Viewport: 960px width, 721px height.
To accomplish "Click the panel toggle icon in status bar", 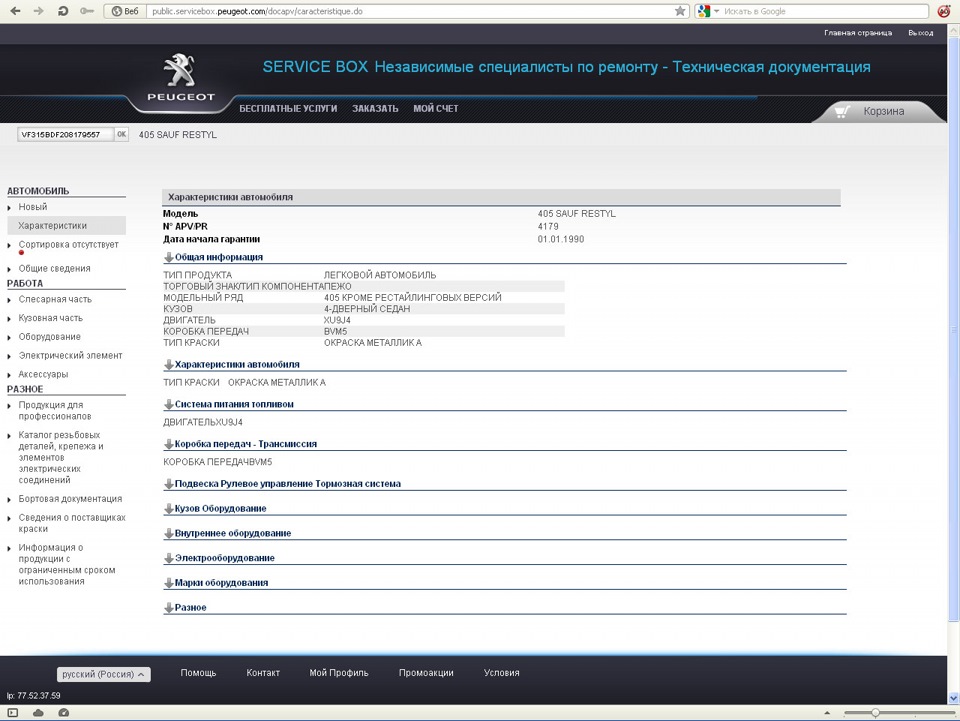I will [13, 712].
